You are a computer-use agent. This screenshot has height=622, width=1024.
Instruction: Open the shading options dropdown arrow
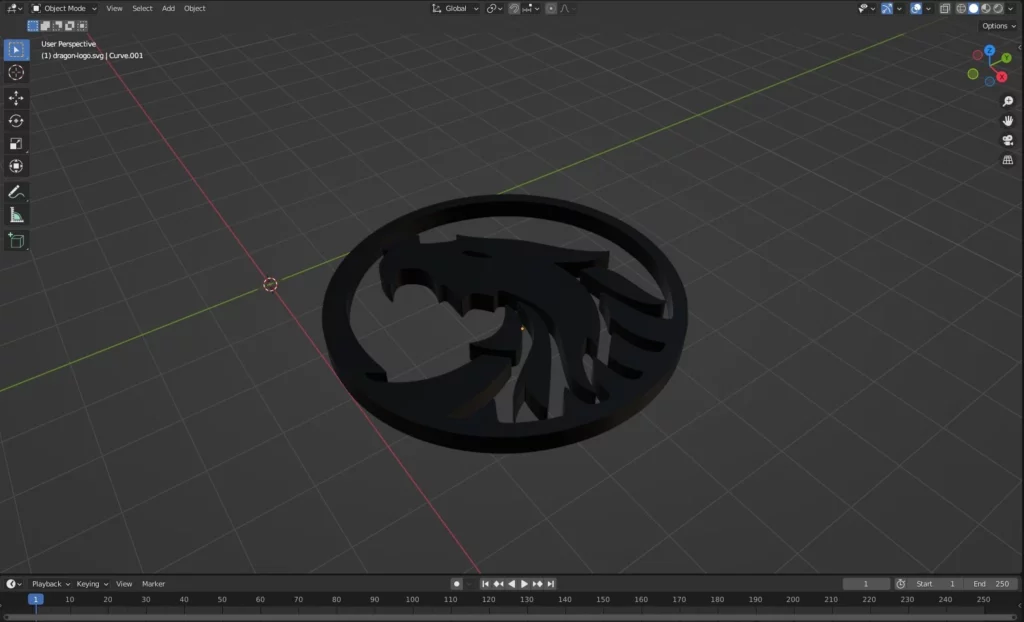[x=1011, y=8]
